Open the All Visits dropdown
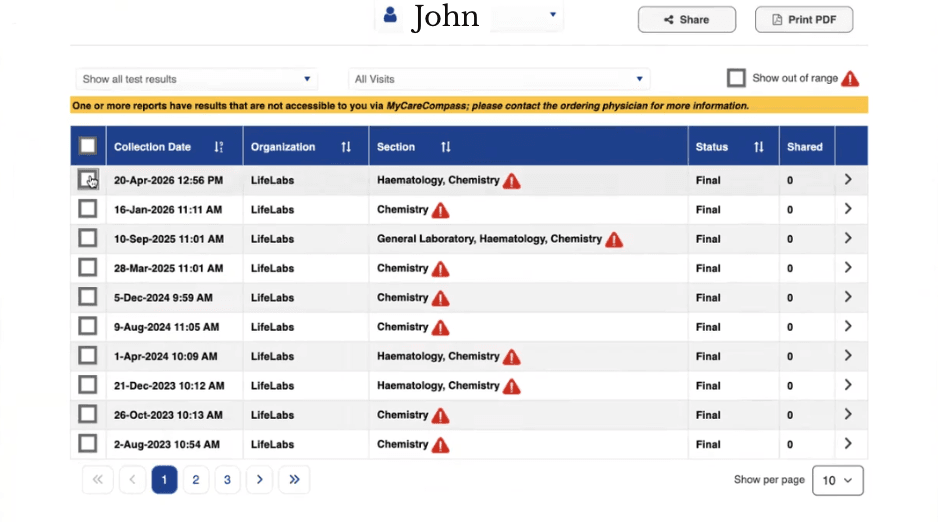The image size is (938, 522). (499, 79)
